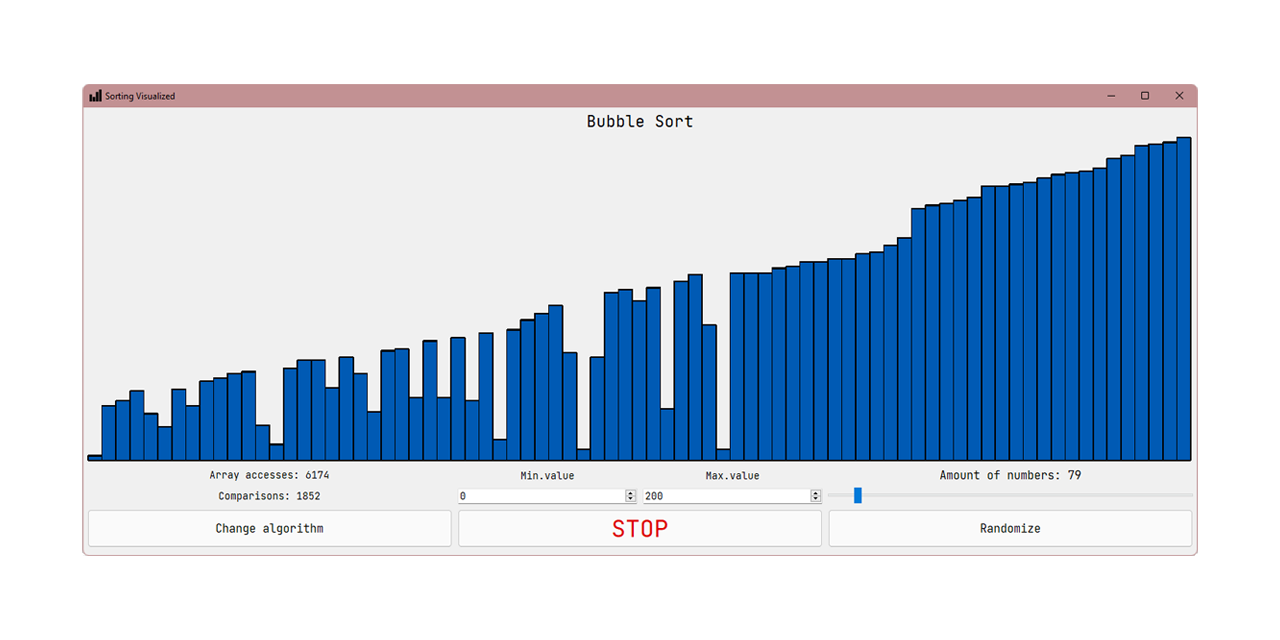Click the amount of numbers slider handle
This screenshot has width=1280, height=640.
coord(858,495)
